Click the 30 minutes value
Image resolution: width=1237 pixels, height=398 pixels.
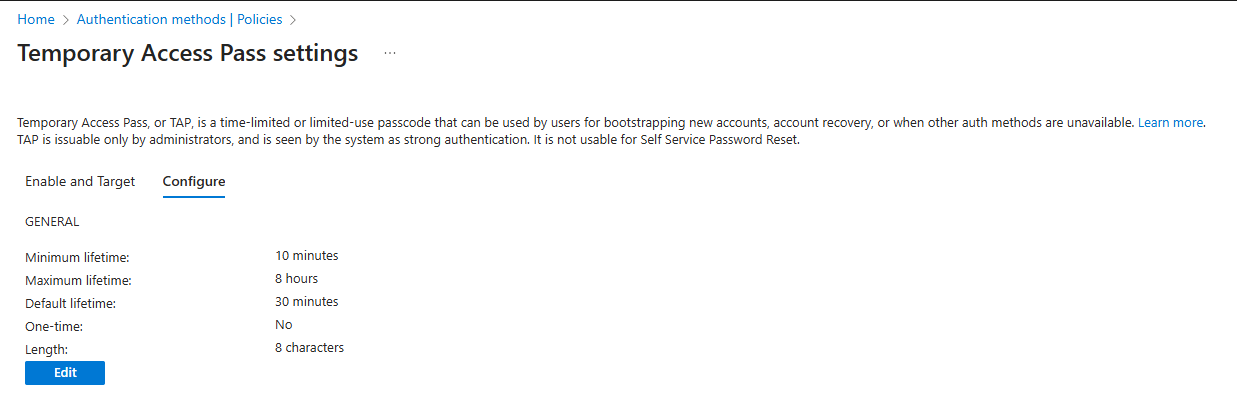307,302
